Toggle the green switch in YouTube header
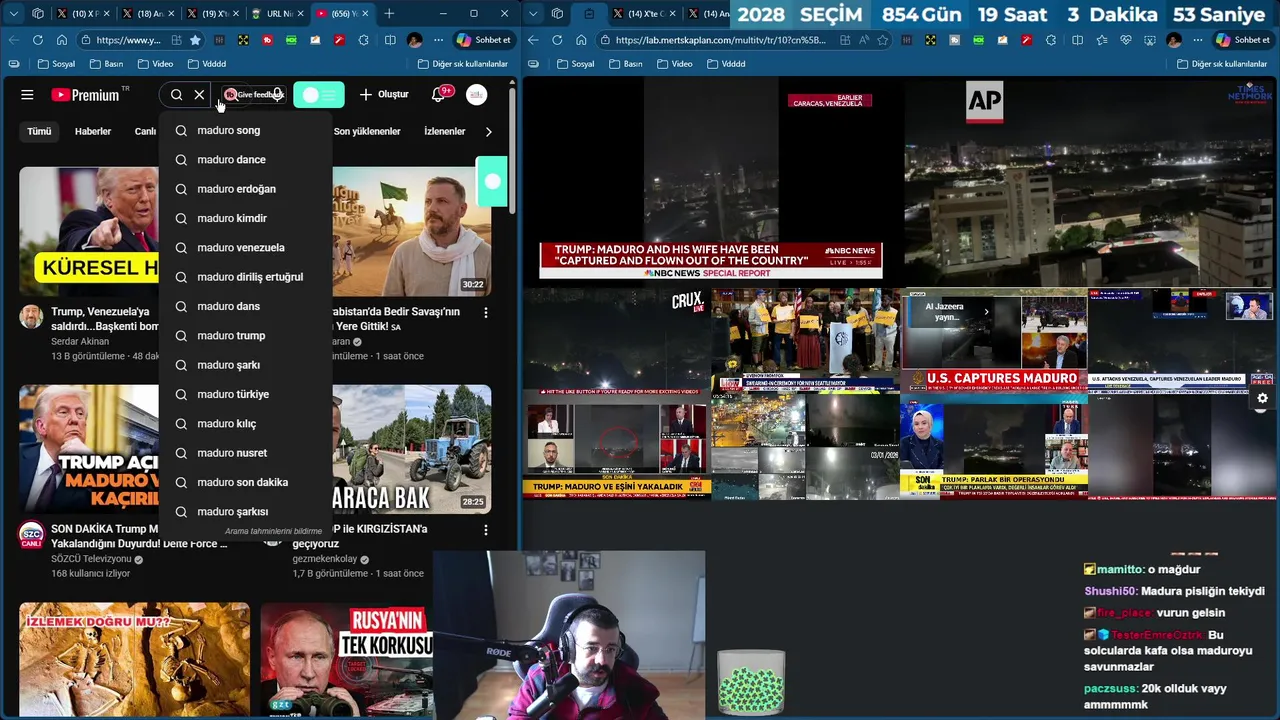The width and height of the screenshot is (1280, 720). coord(319,95)
